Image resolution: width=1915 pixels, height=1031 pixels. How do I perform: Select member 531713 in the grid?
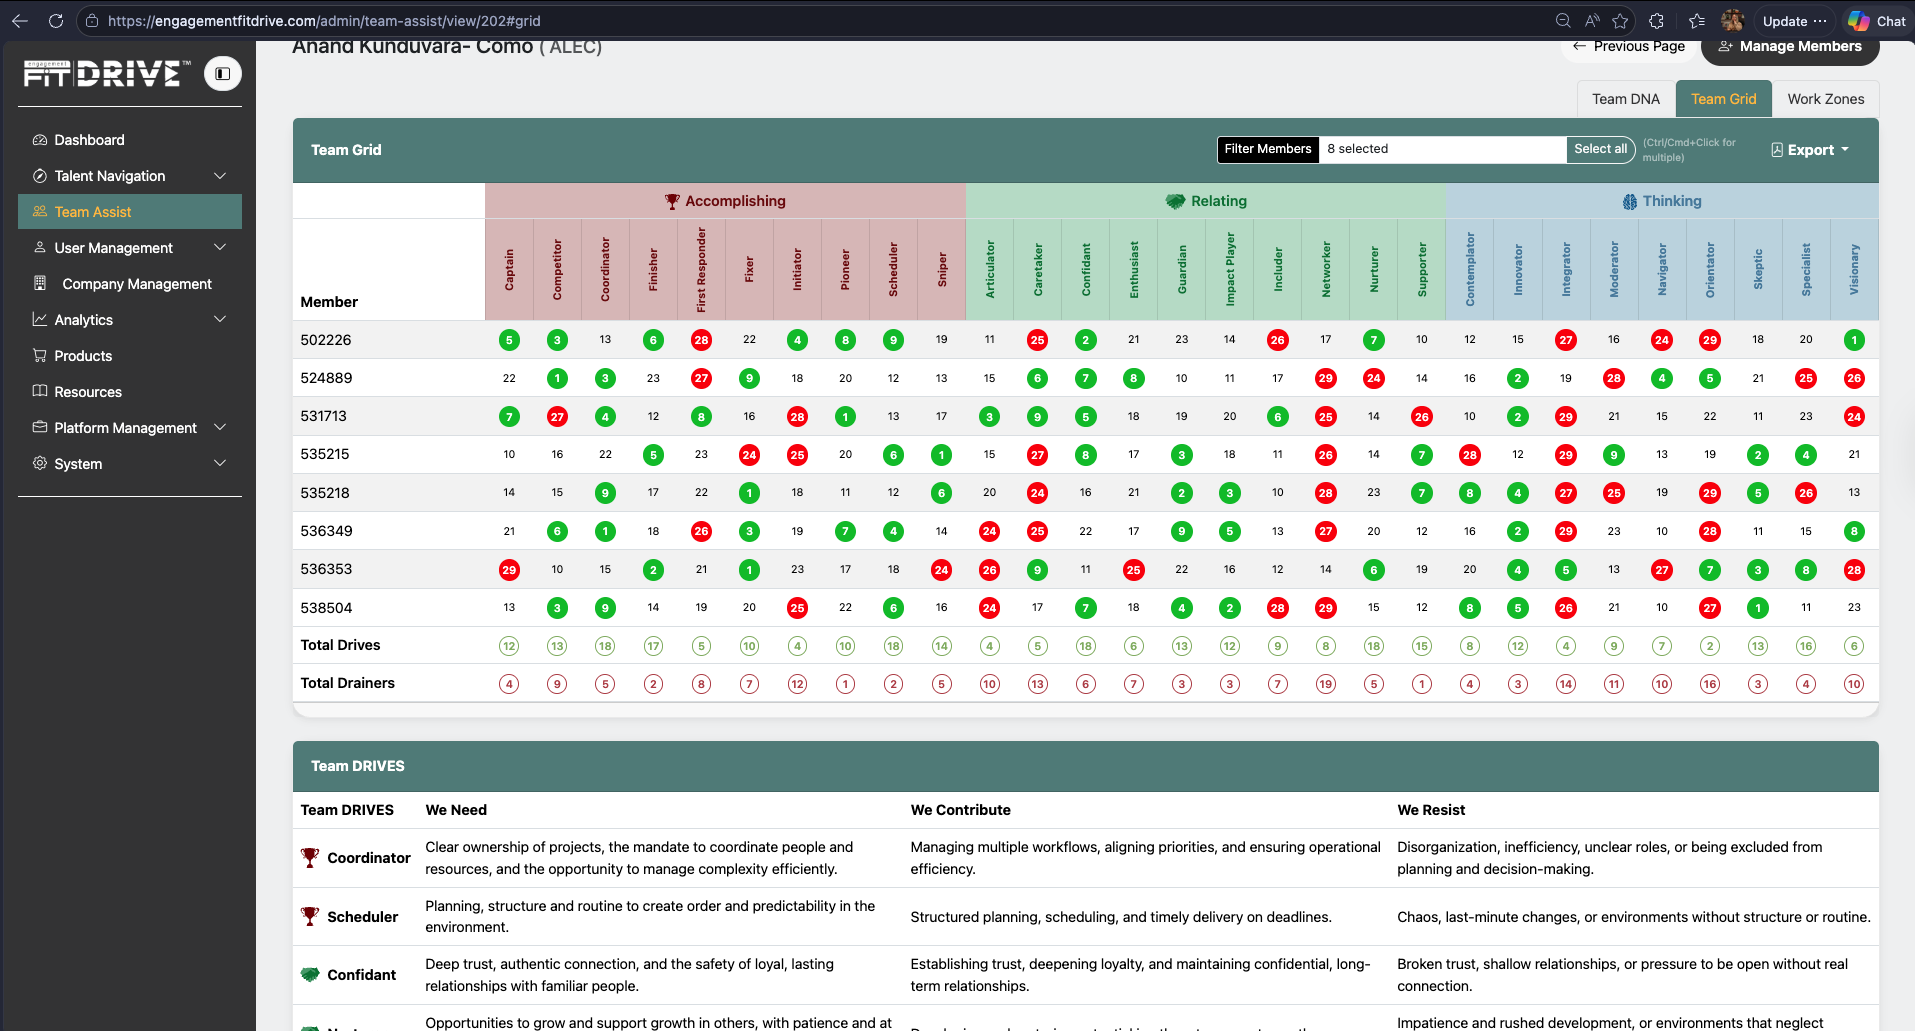(x=324, y=416)
